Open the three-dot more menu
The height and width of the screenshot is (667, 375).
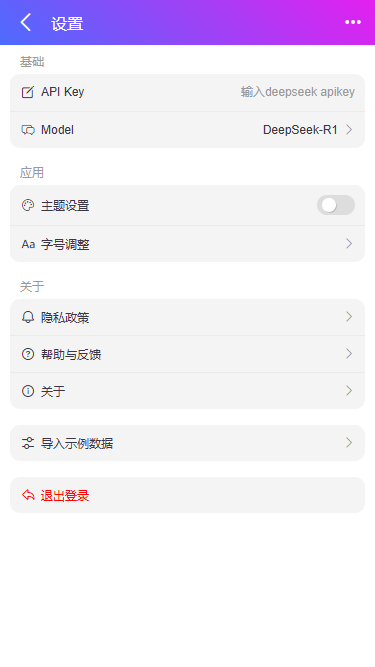[353, 22]
